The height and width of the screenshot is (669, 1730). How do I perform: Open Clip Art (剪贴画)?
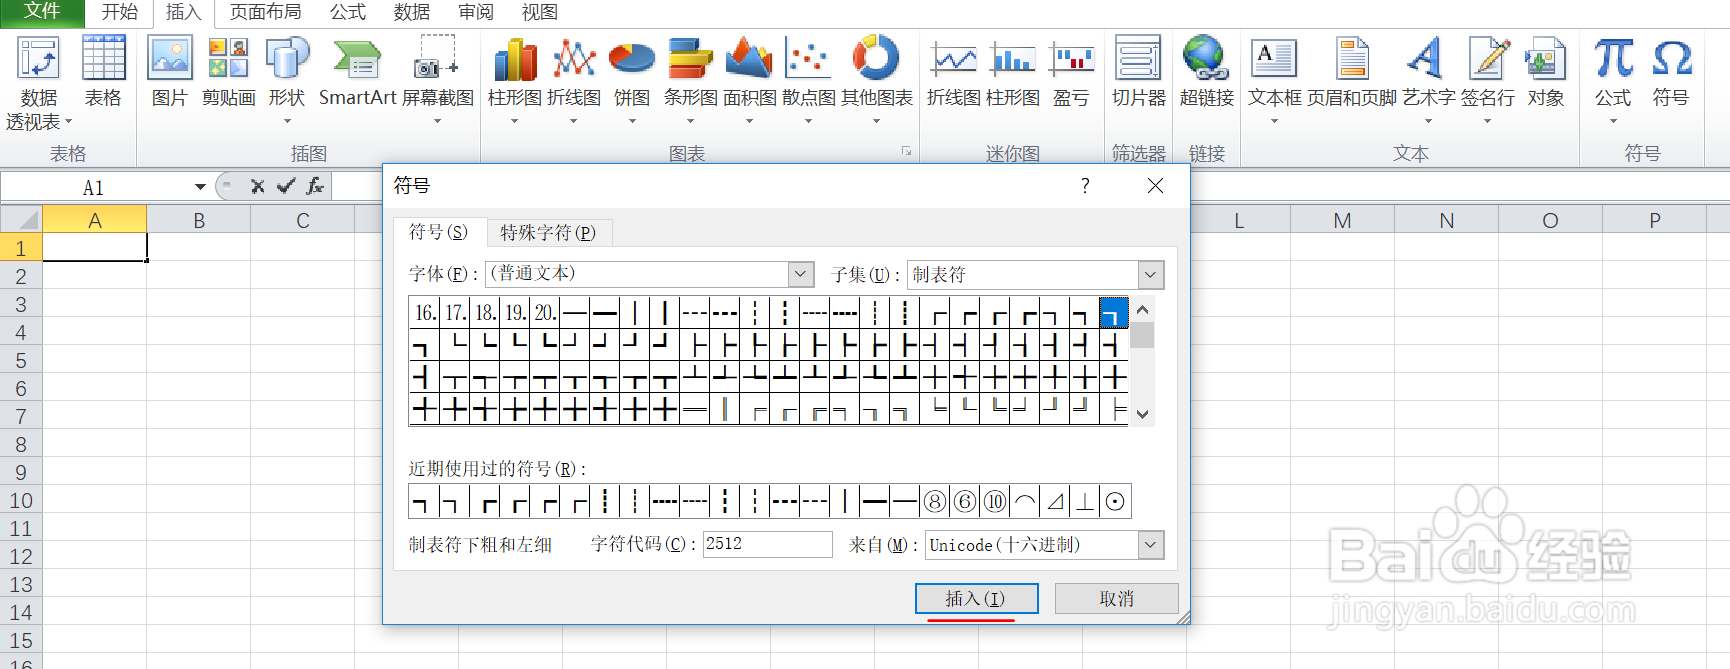coord(228,72)
